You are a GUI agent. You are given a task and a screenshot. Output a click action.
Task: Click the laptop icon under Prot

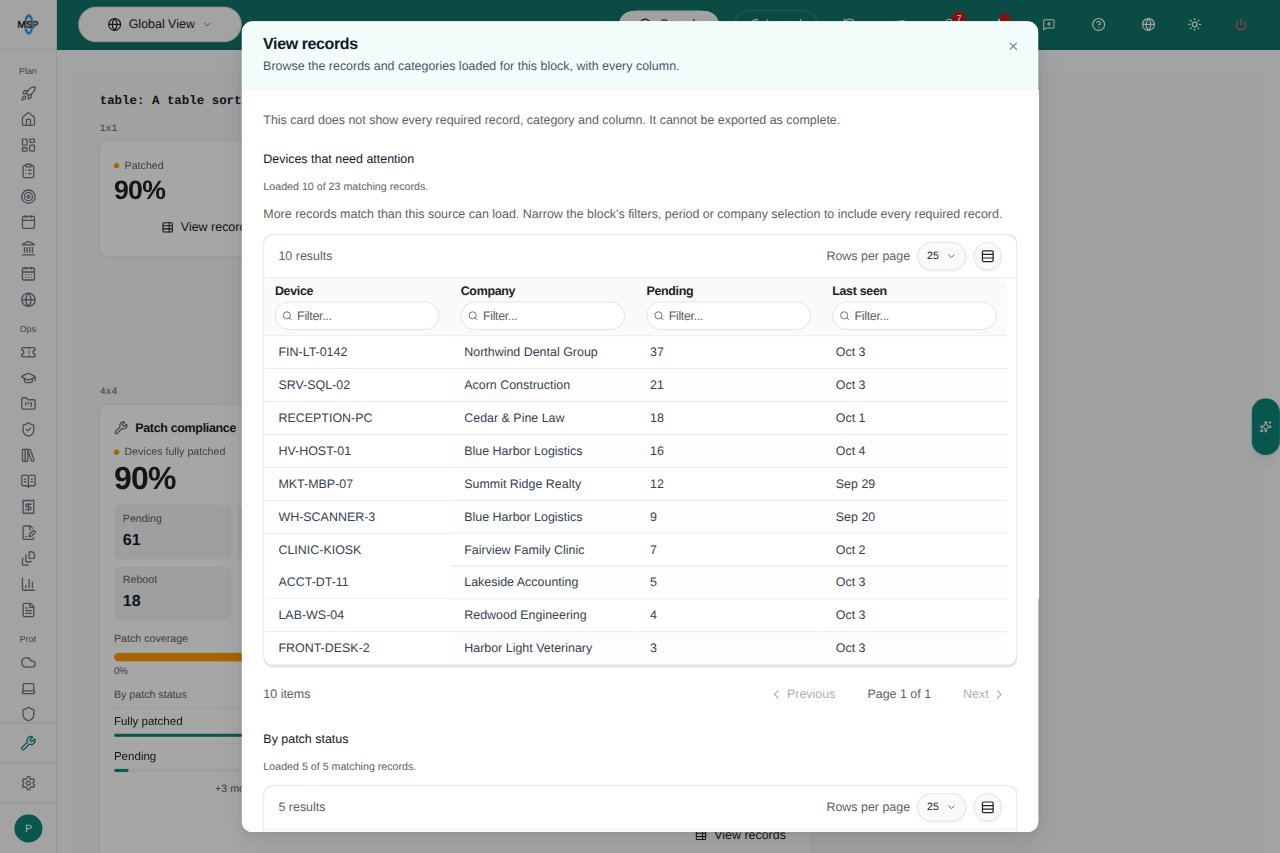coord(28,688)
